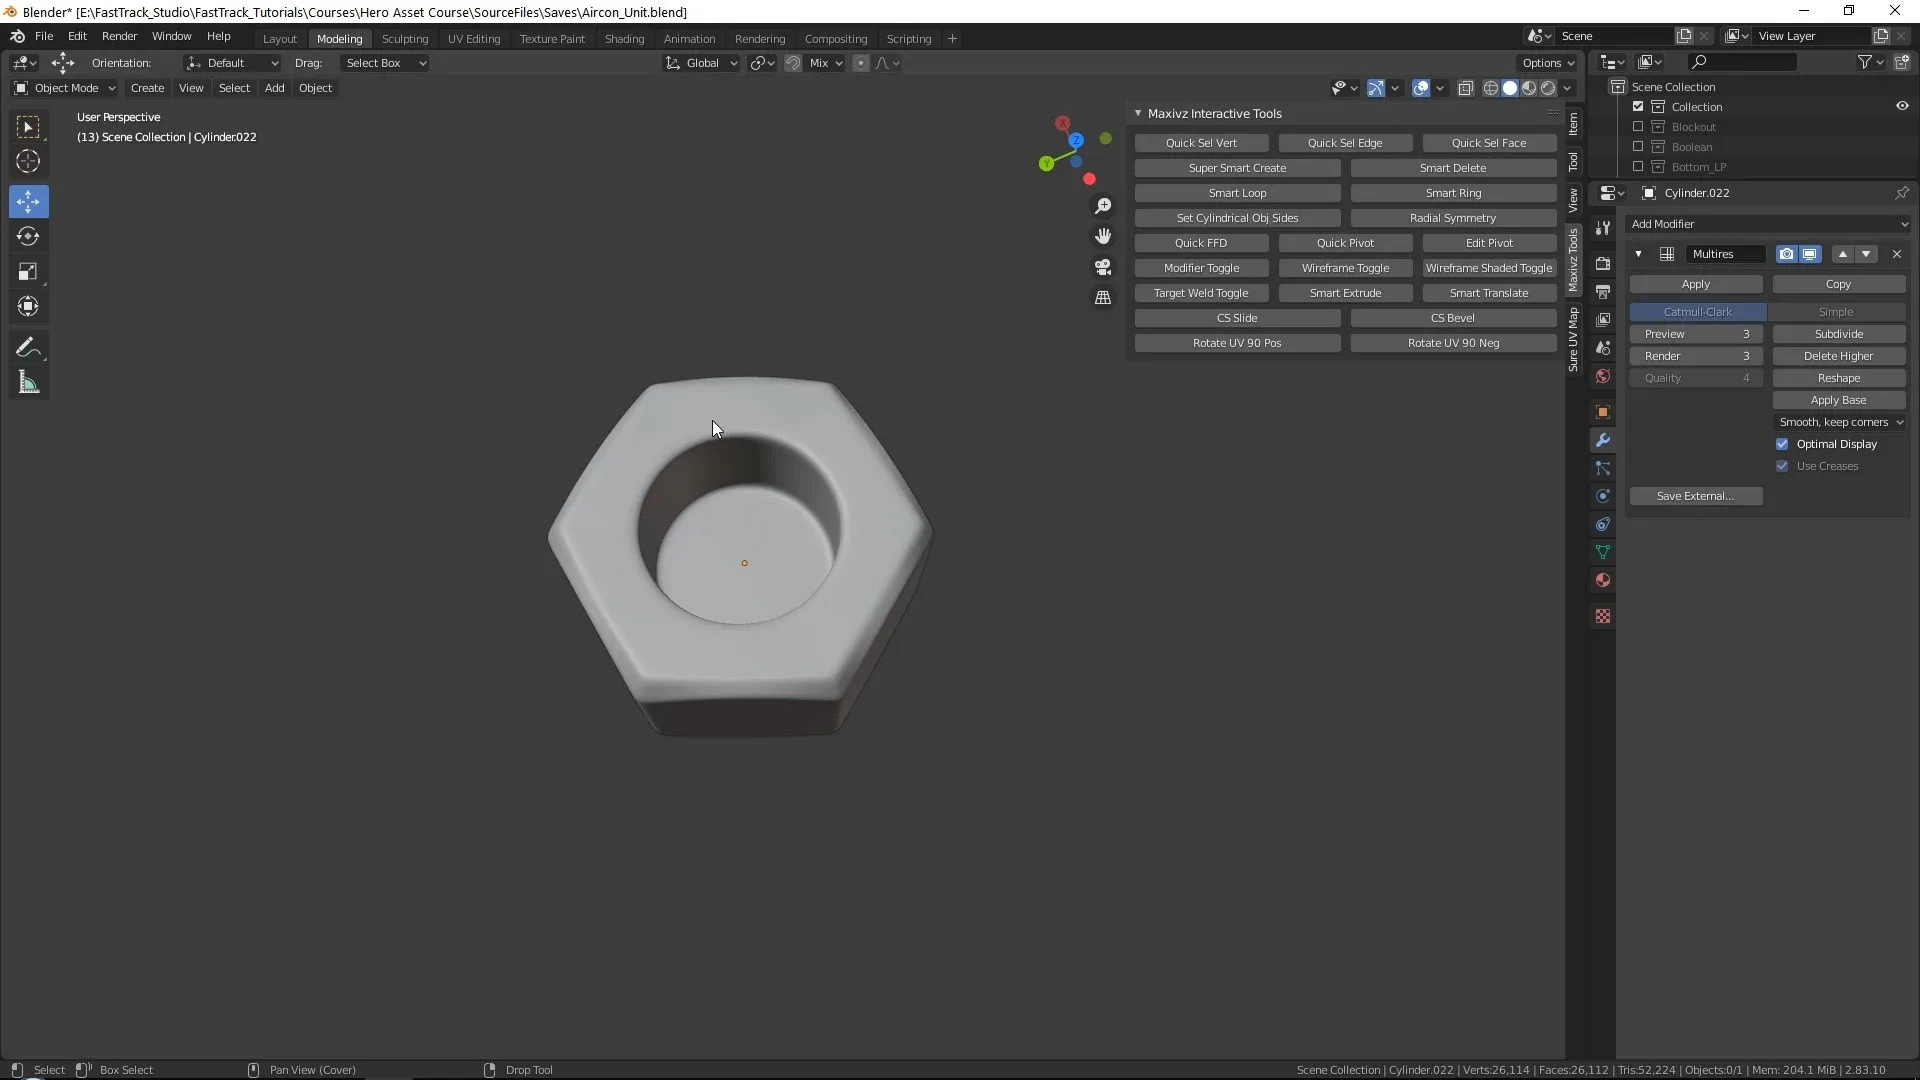Click the Apply Base button in the Multires modifier
Viewport: 1920px width, 1080px height.
1839,399
